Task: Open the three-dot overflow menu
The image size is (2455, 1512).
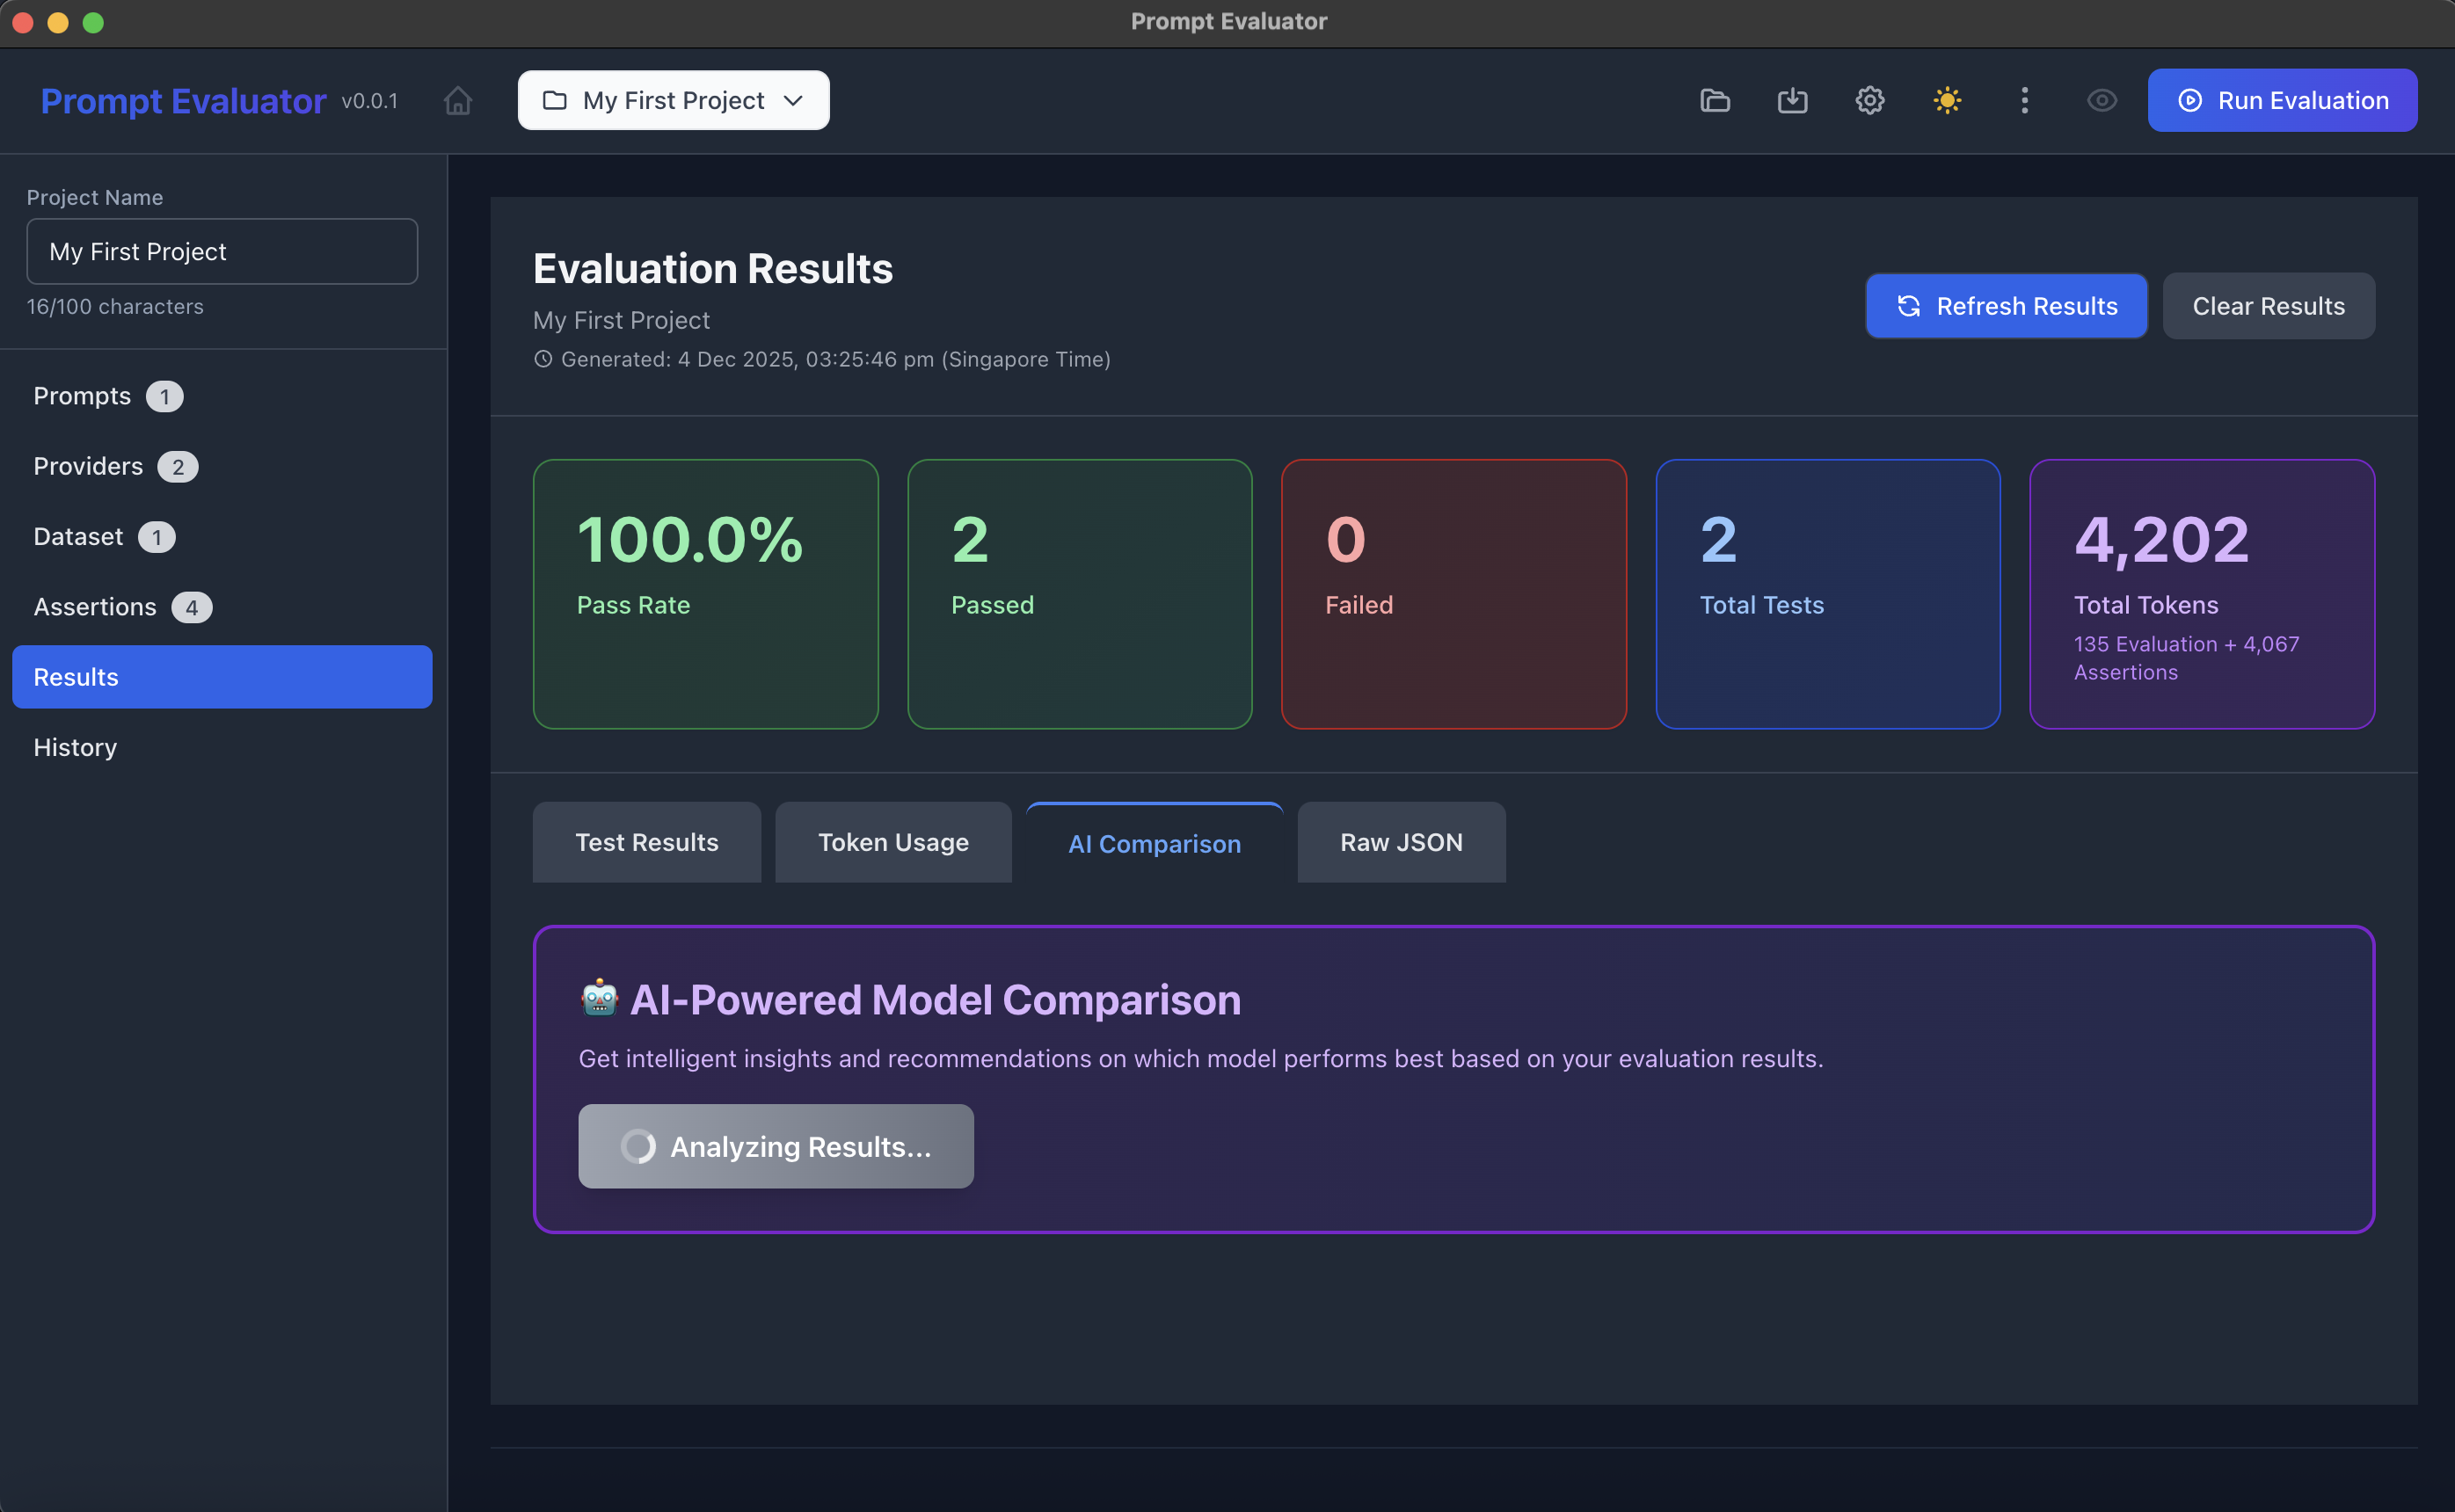Action: coord(2024,100)
